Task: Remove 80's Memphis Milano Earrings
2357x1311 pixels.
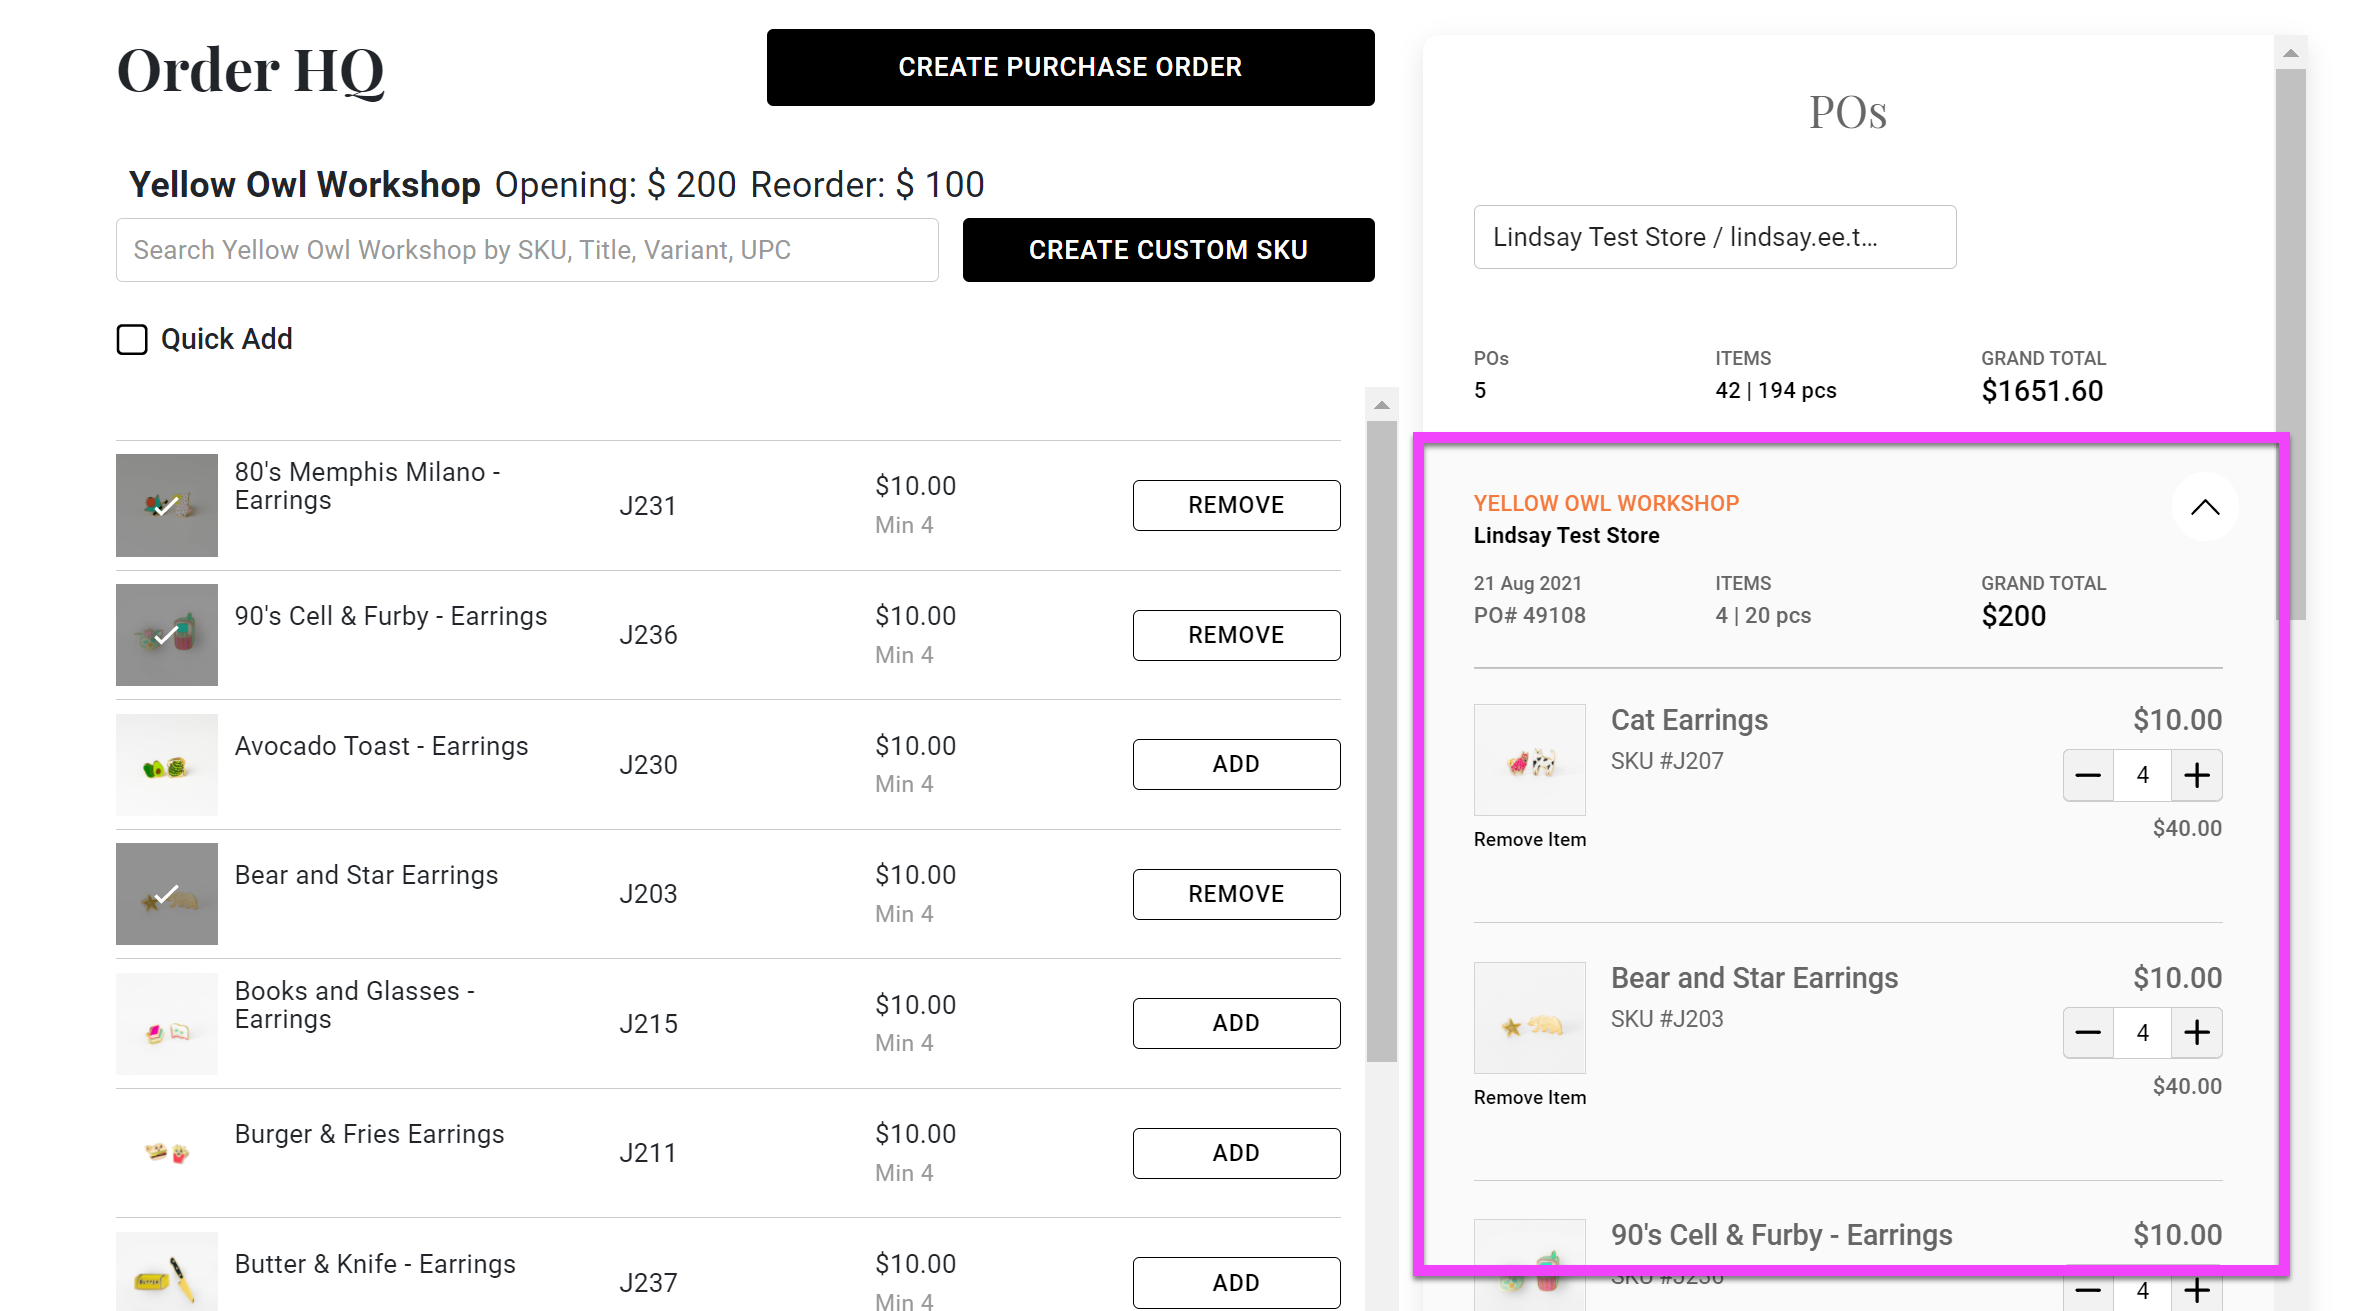Action: coord(1236,505)
